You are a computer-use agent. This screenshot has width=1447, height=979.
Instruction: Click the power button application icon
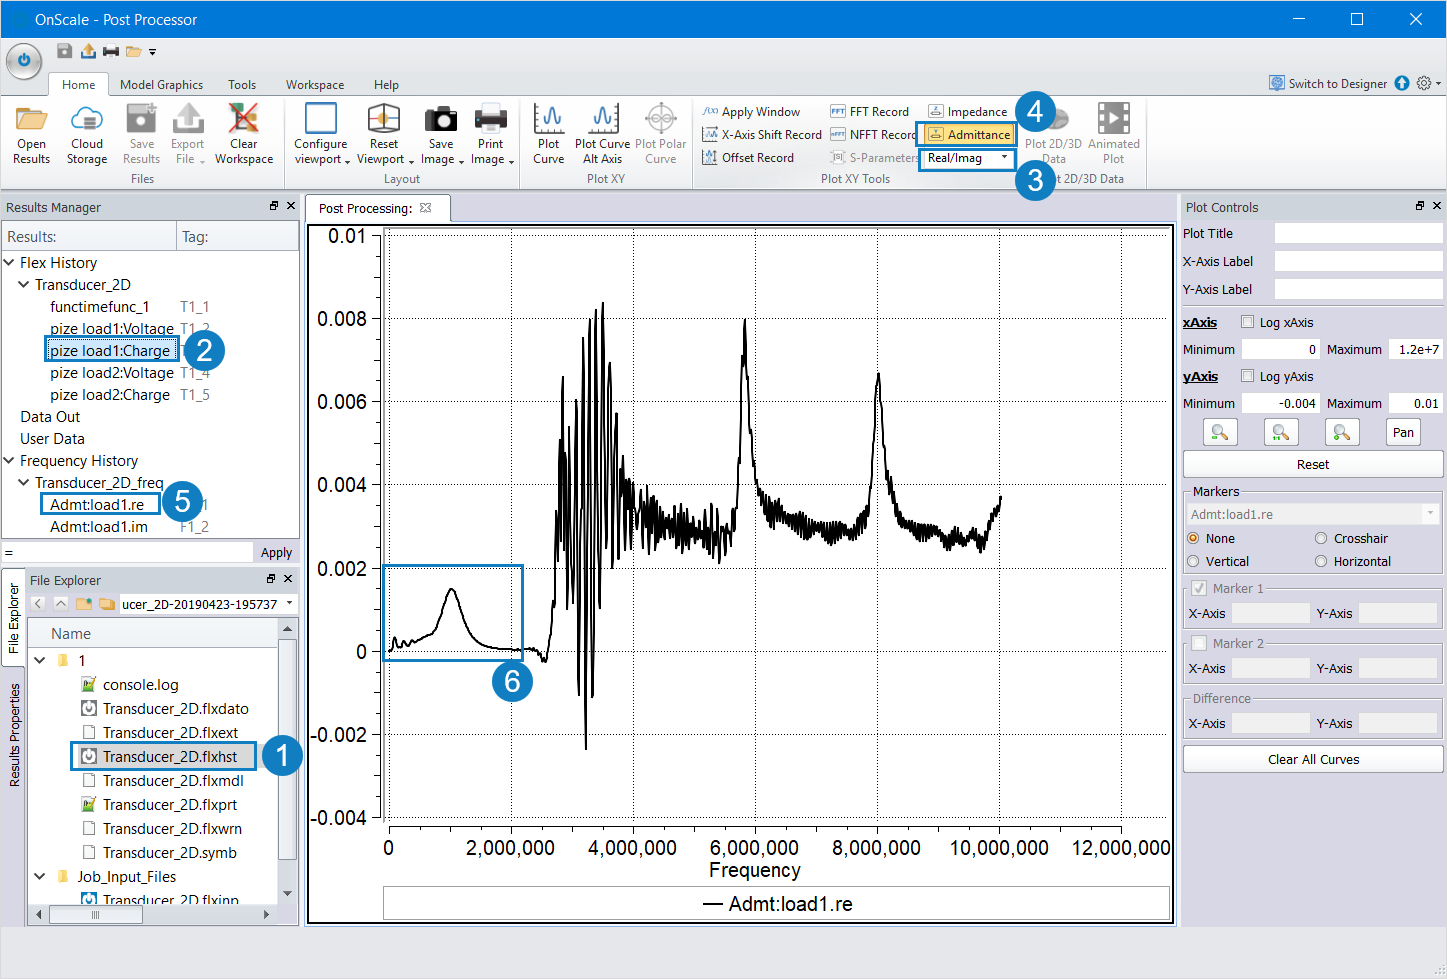23,60
